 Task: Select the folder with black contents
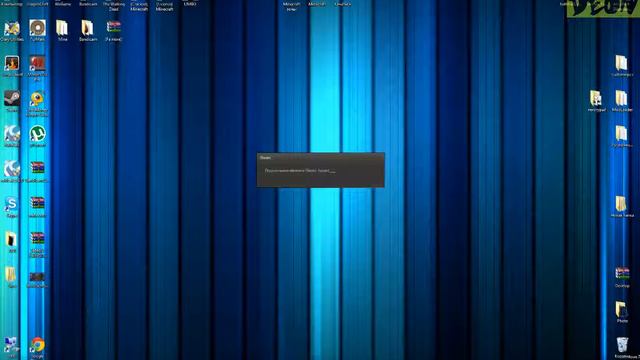pos(12,242)
